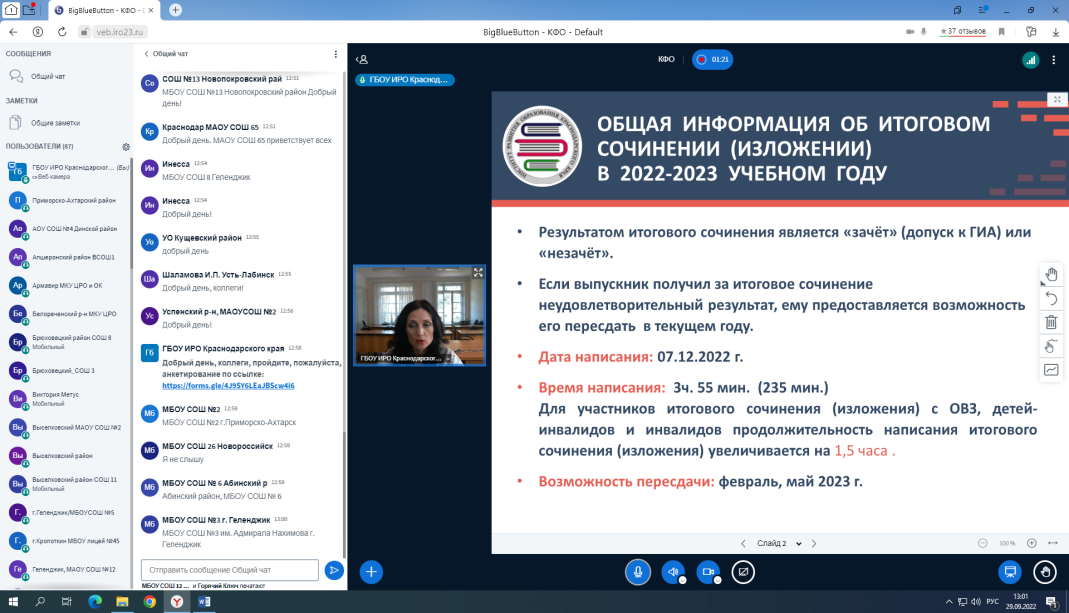Click the connection status signal icon

(x=1030, y=60)
